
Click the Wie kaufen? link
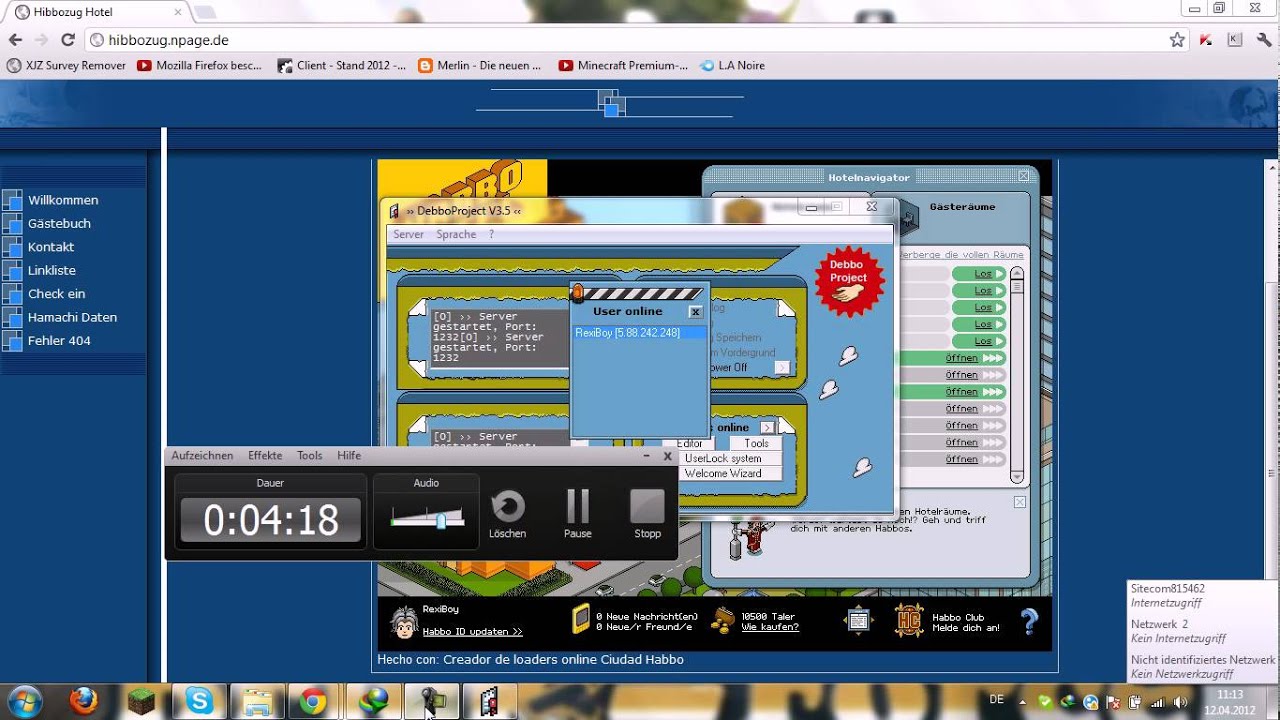coord(770,627)
